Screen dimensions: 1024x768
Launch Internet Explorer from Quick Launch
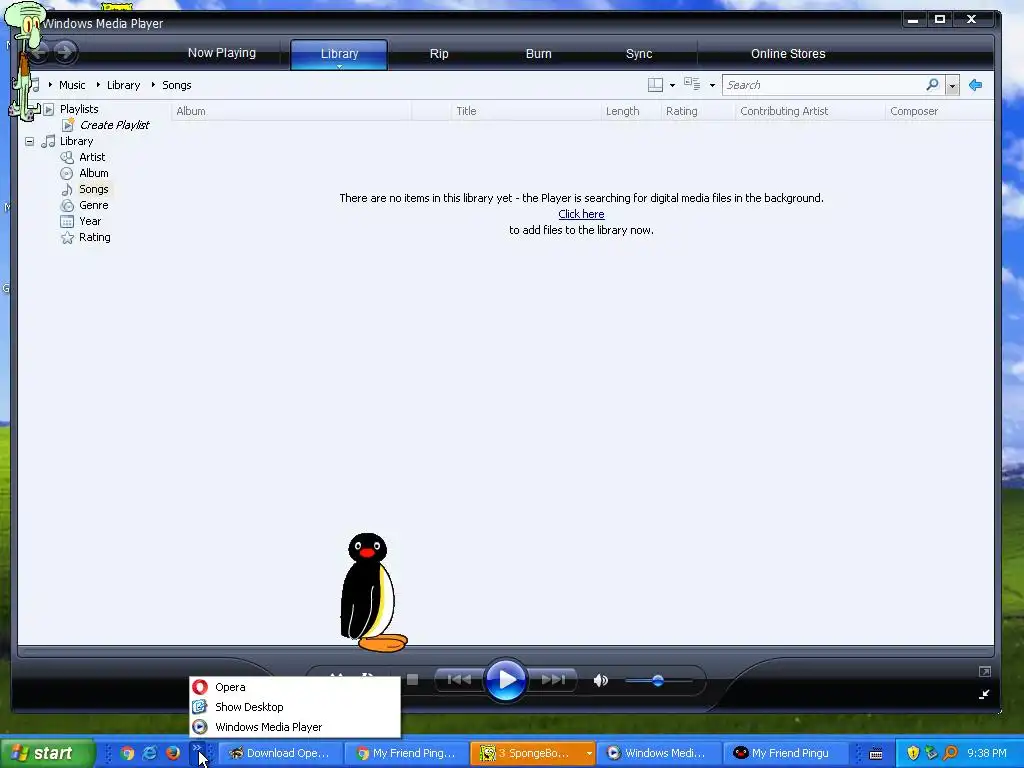(x=150, y=753)
